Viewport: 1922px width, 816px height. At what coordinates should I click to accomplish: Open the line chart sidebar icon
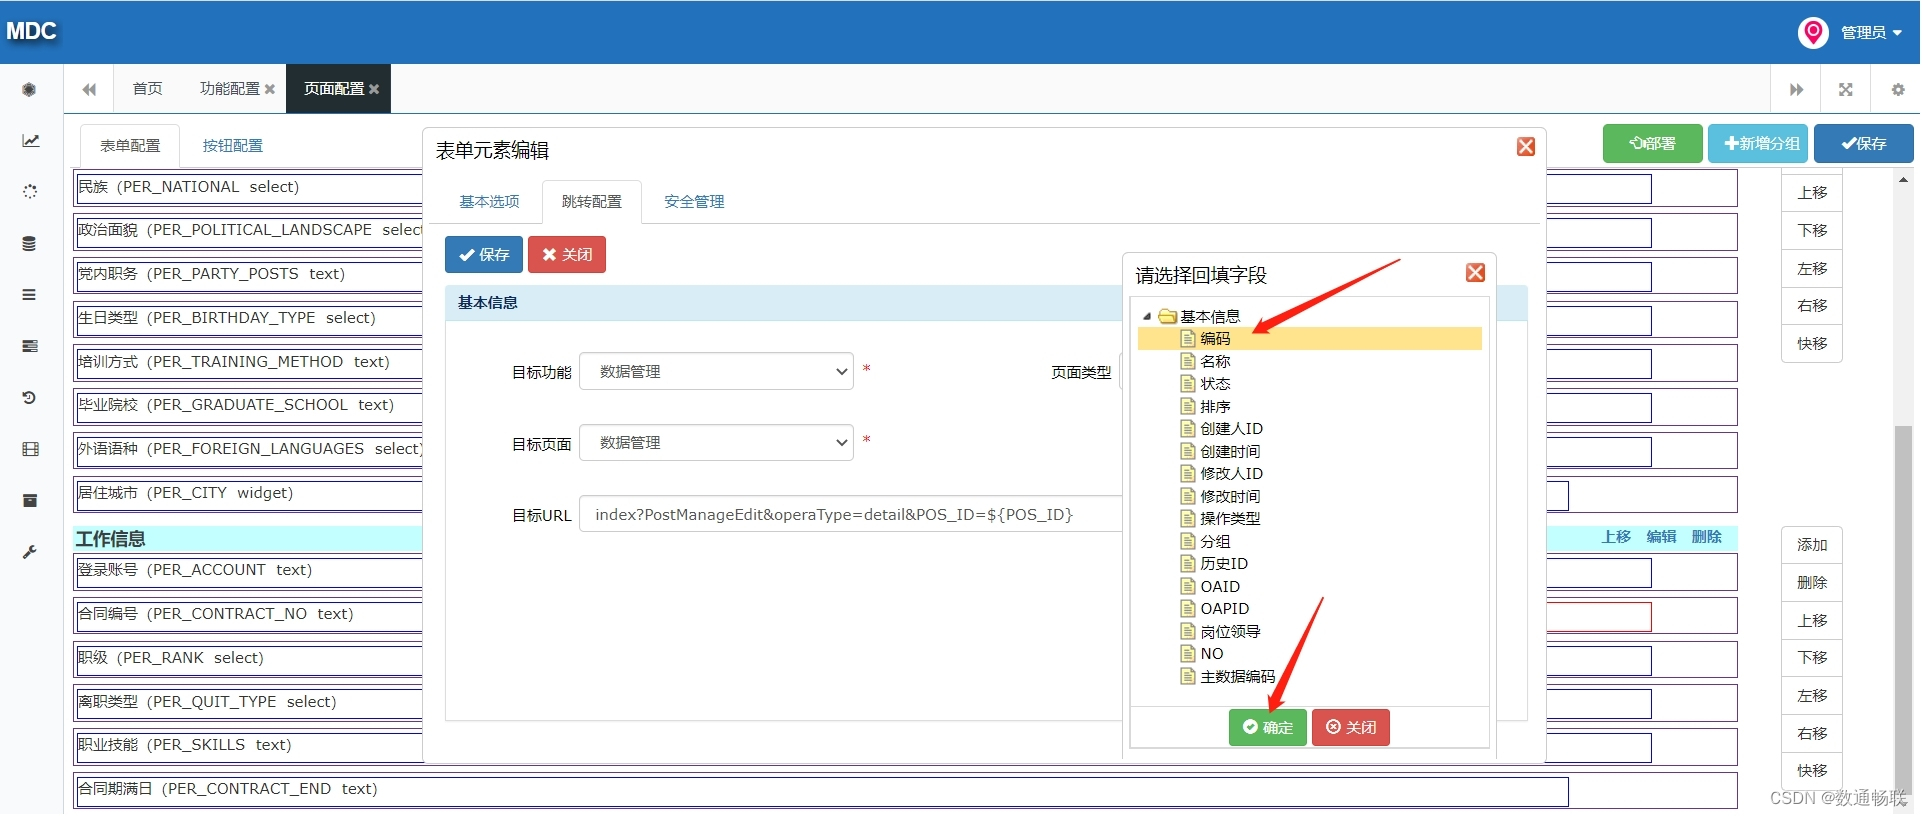(30, 141)
